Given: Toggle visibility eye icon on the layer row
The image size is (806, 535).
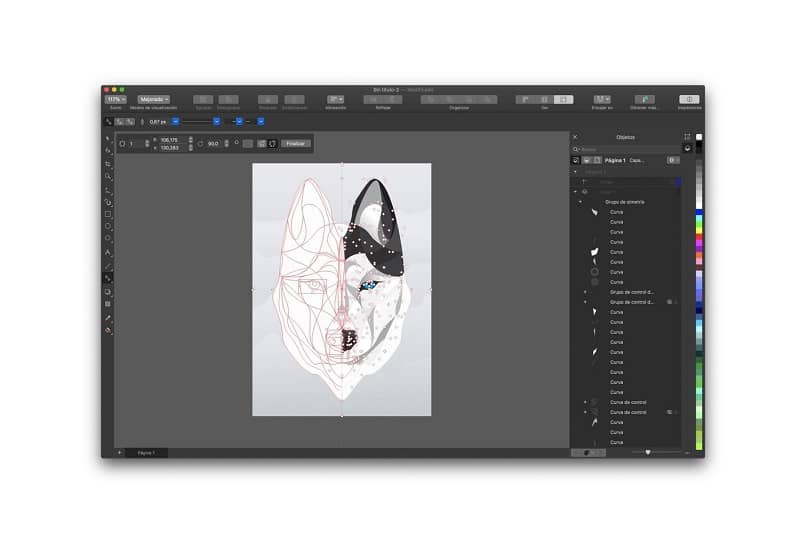Looking at the screenshot, I should tap(585, 191).
